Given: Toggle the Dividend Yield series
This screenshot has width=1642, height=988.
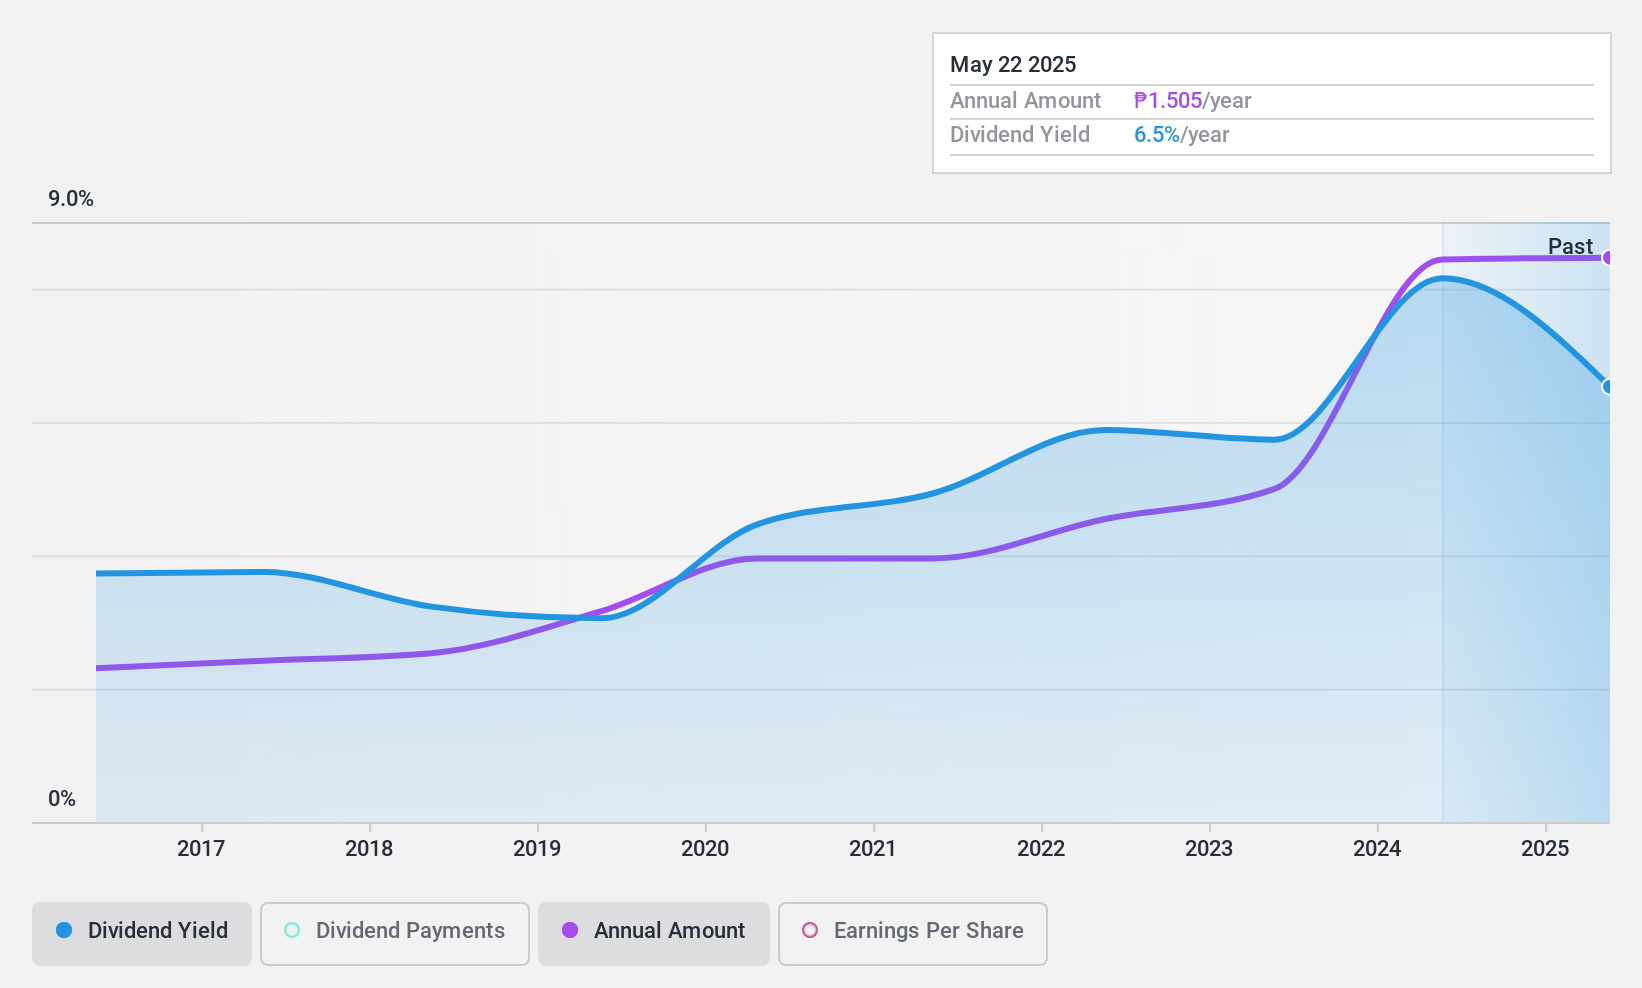Looking at the screenshot, I should coord(142,933).
